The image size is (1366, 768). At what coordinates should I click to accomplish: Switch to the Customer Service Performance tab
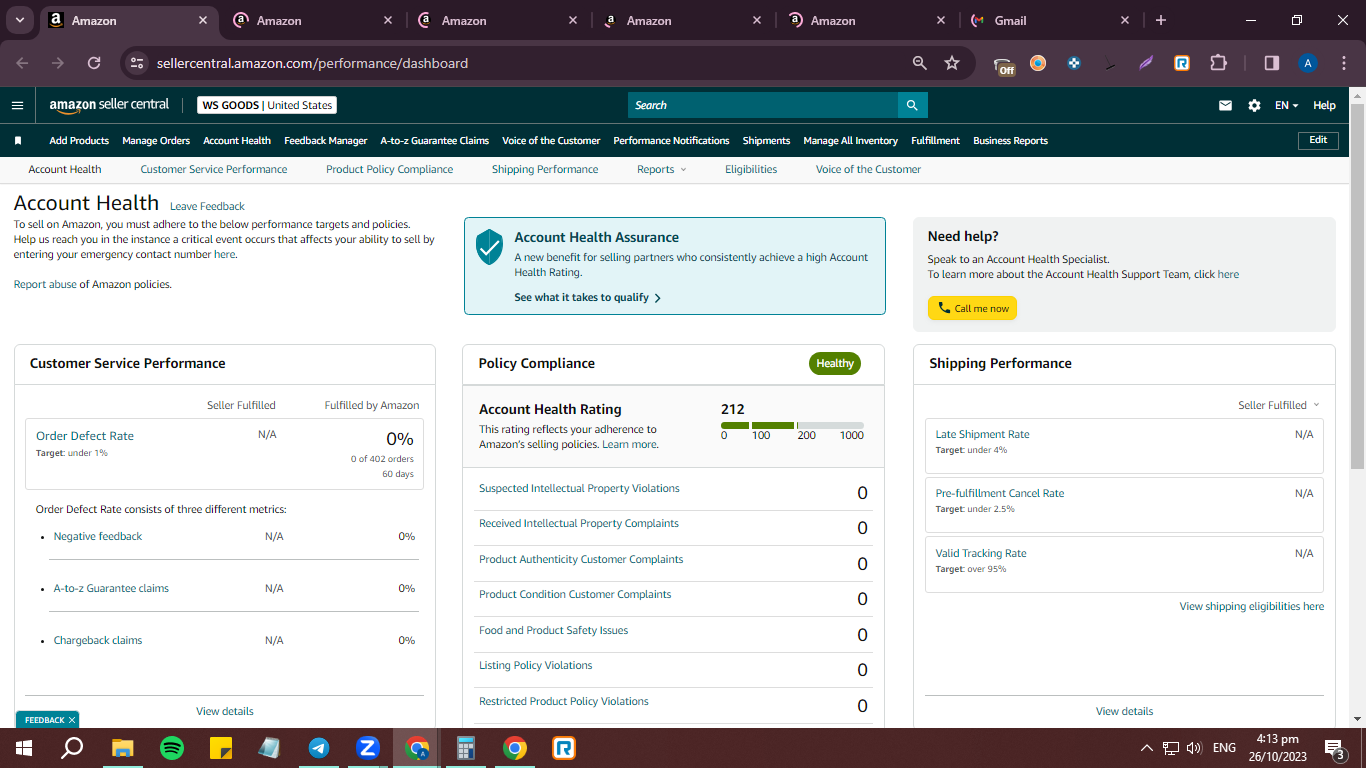coord(214,170)
